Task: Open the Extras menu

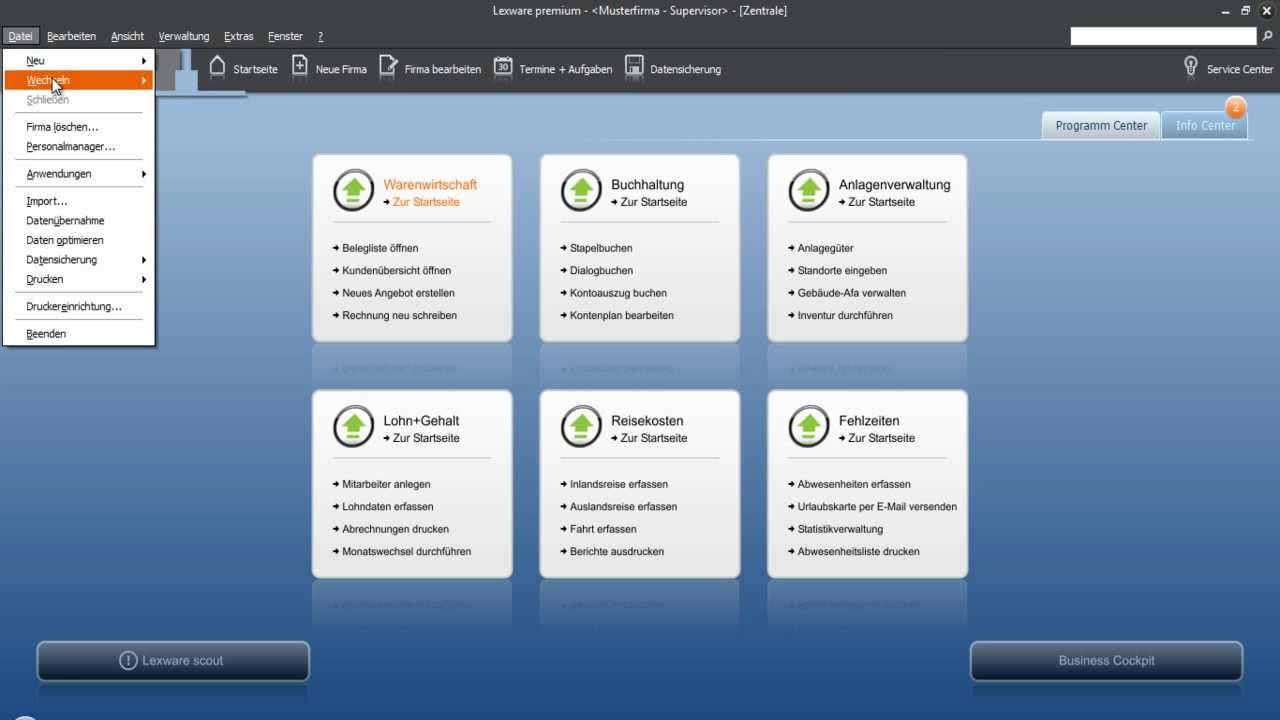Action: click(238, 36)
